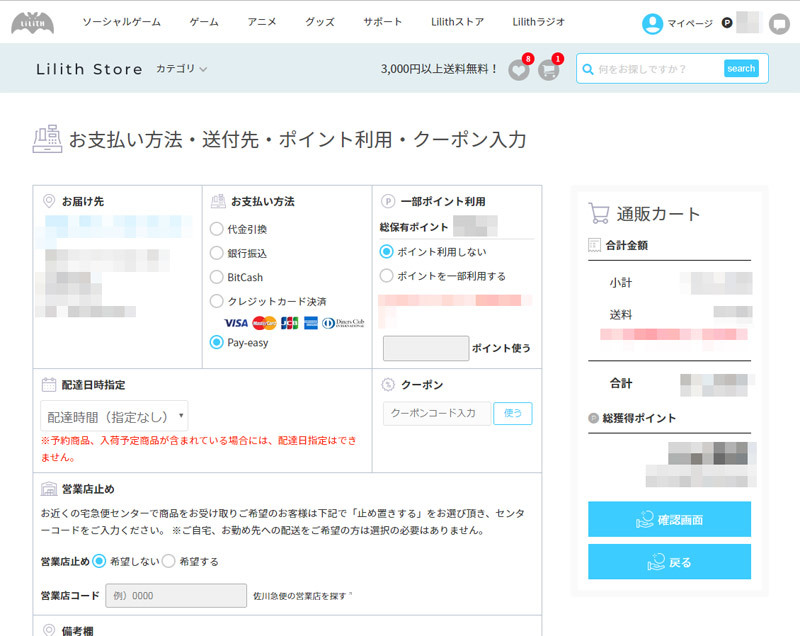
Task: Open the My Page user avatar icon
Action: click(x=652, y=23)
